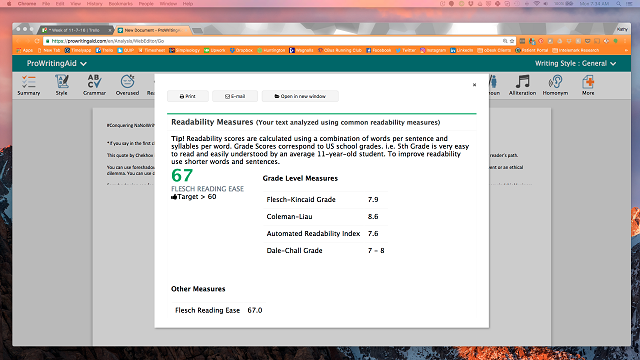Reload the page with the refresh icon
The image size is (640, 360).
(37, 41)
